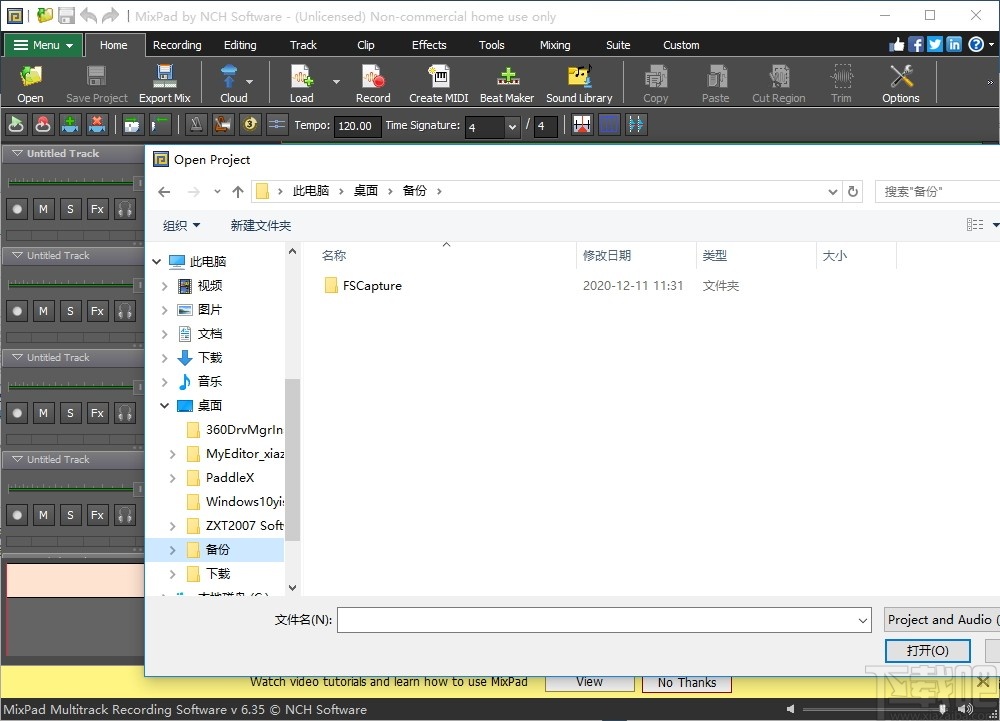The height and width of the screenshot is (721, 1000).
Task: Dismiss the tutorial banner with No Thanks
Action: (x=687, y=682)
